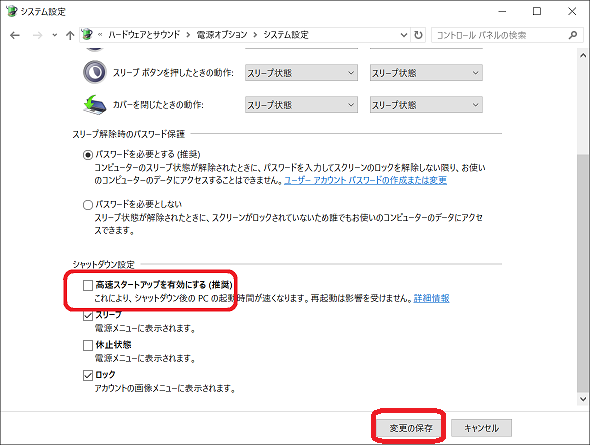Click the vertical scrollbar down arrow

tap(583, 398)
